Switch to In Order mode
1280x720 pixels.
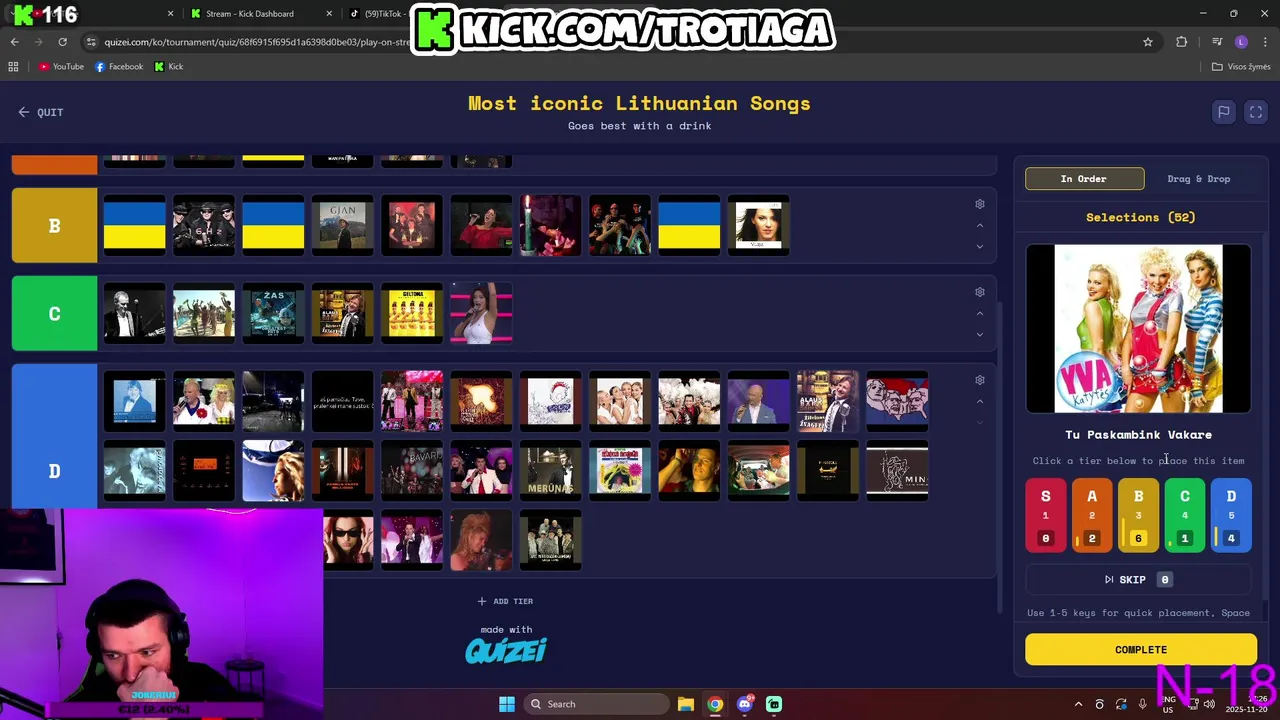[1084, 179]
